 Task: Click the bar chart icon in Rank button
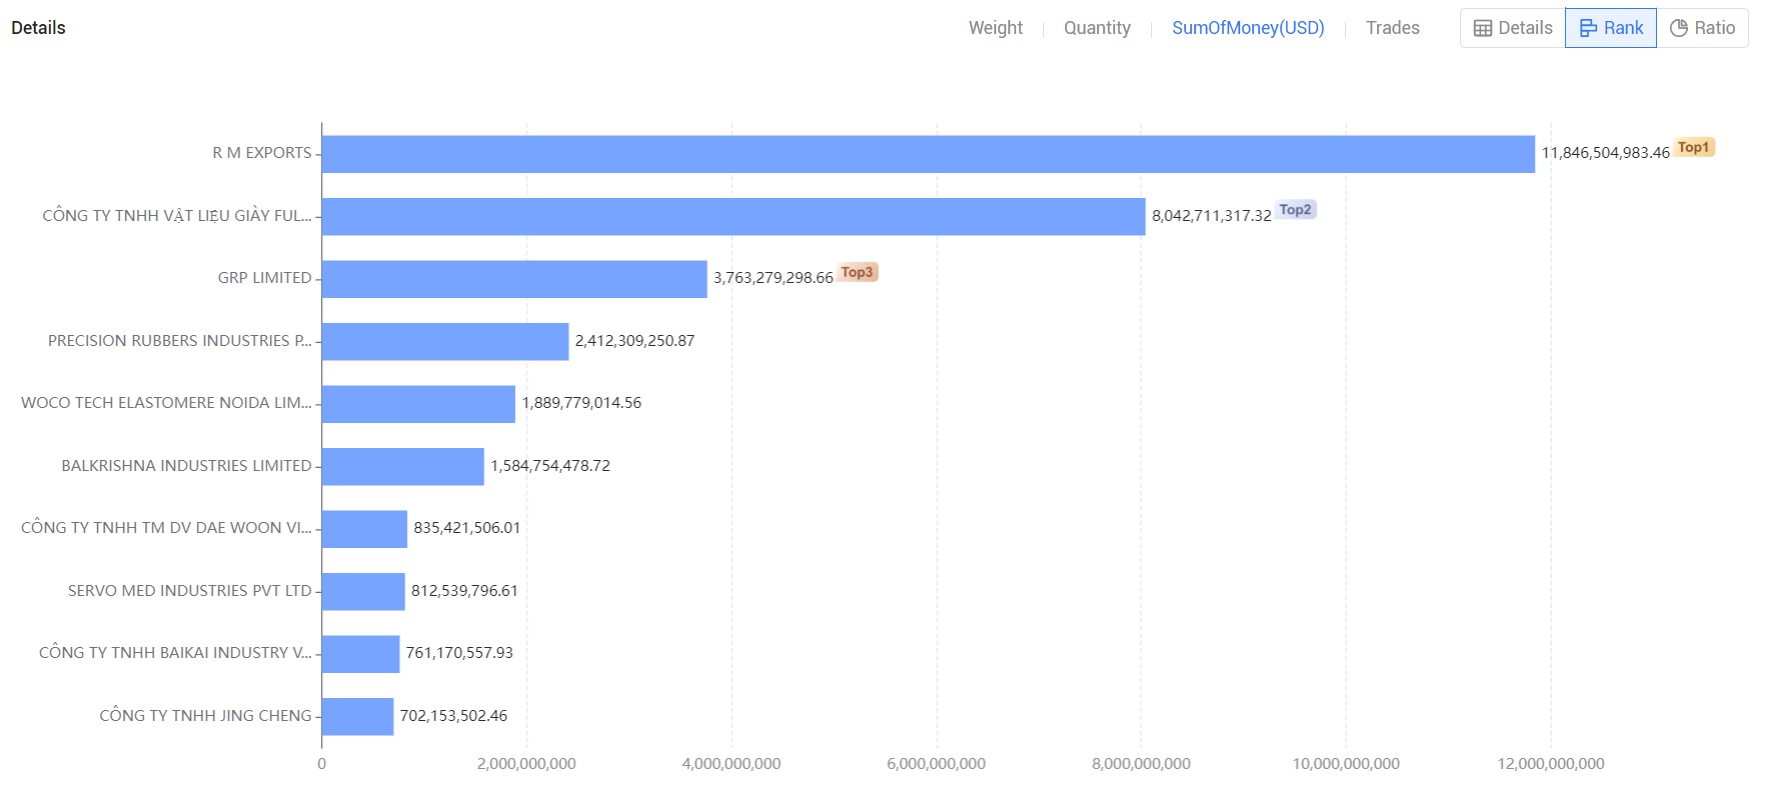(x=1588, y=28)
